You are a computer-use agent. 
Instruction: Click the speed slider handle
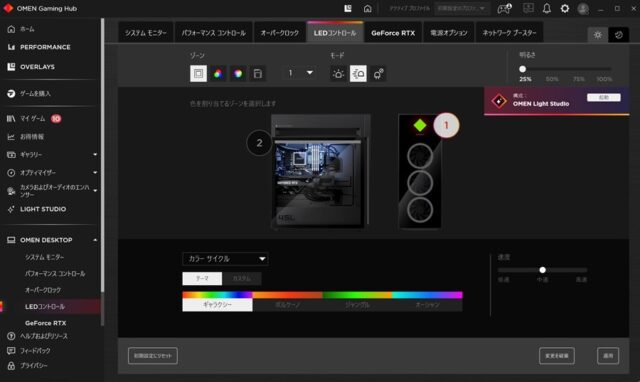pyautogui.click(x=542, y=270)
